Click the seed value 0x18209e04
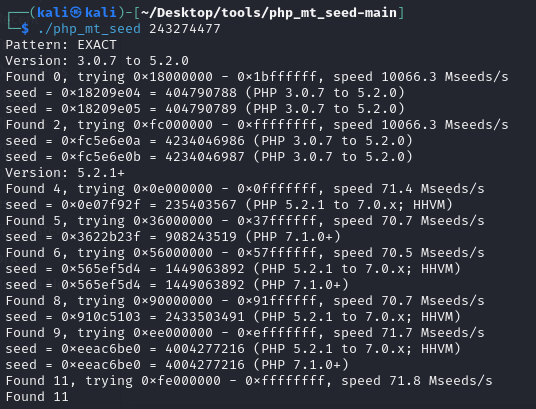 tap(101, 93)
